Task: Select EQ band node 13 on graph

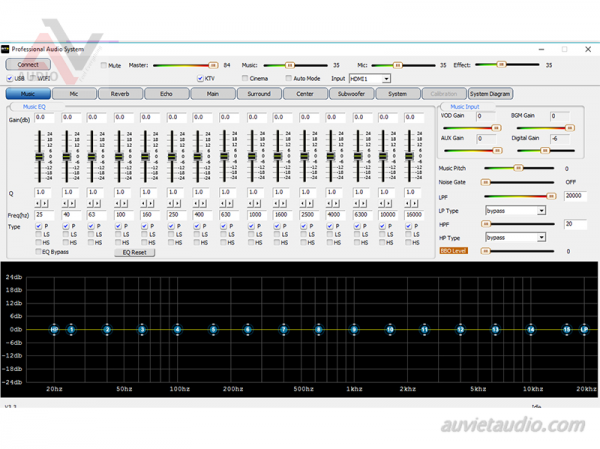Action: (495, 329)
